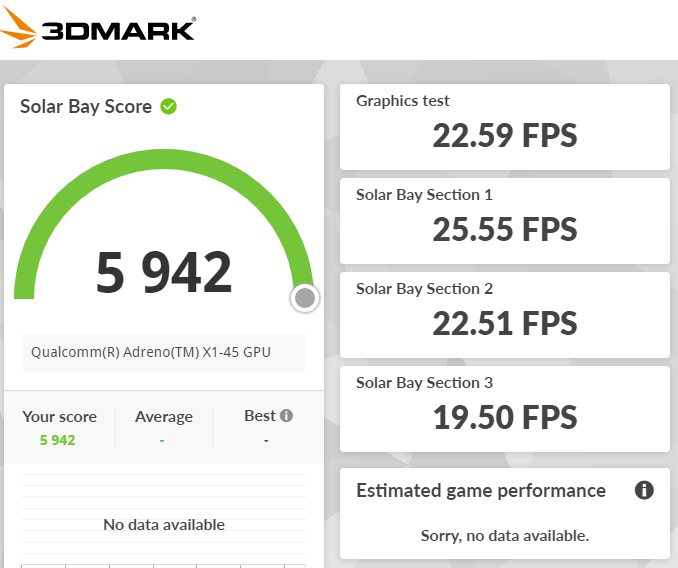The height and width of the screenshot is (568, 678).
Task: Select the Solar Bay Score heading
Action: [86, 107]
